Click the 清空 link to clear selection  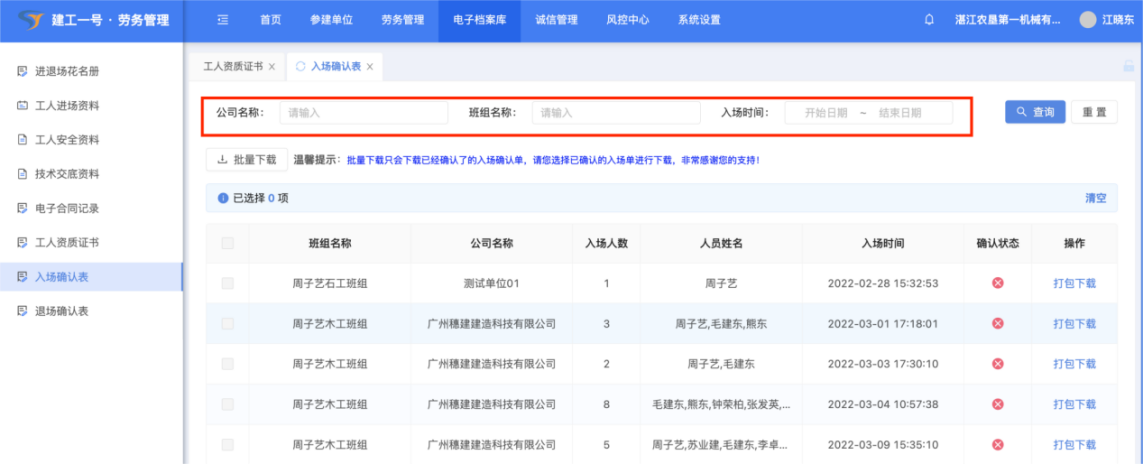[1096, 198]
